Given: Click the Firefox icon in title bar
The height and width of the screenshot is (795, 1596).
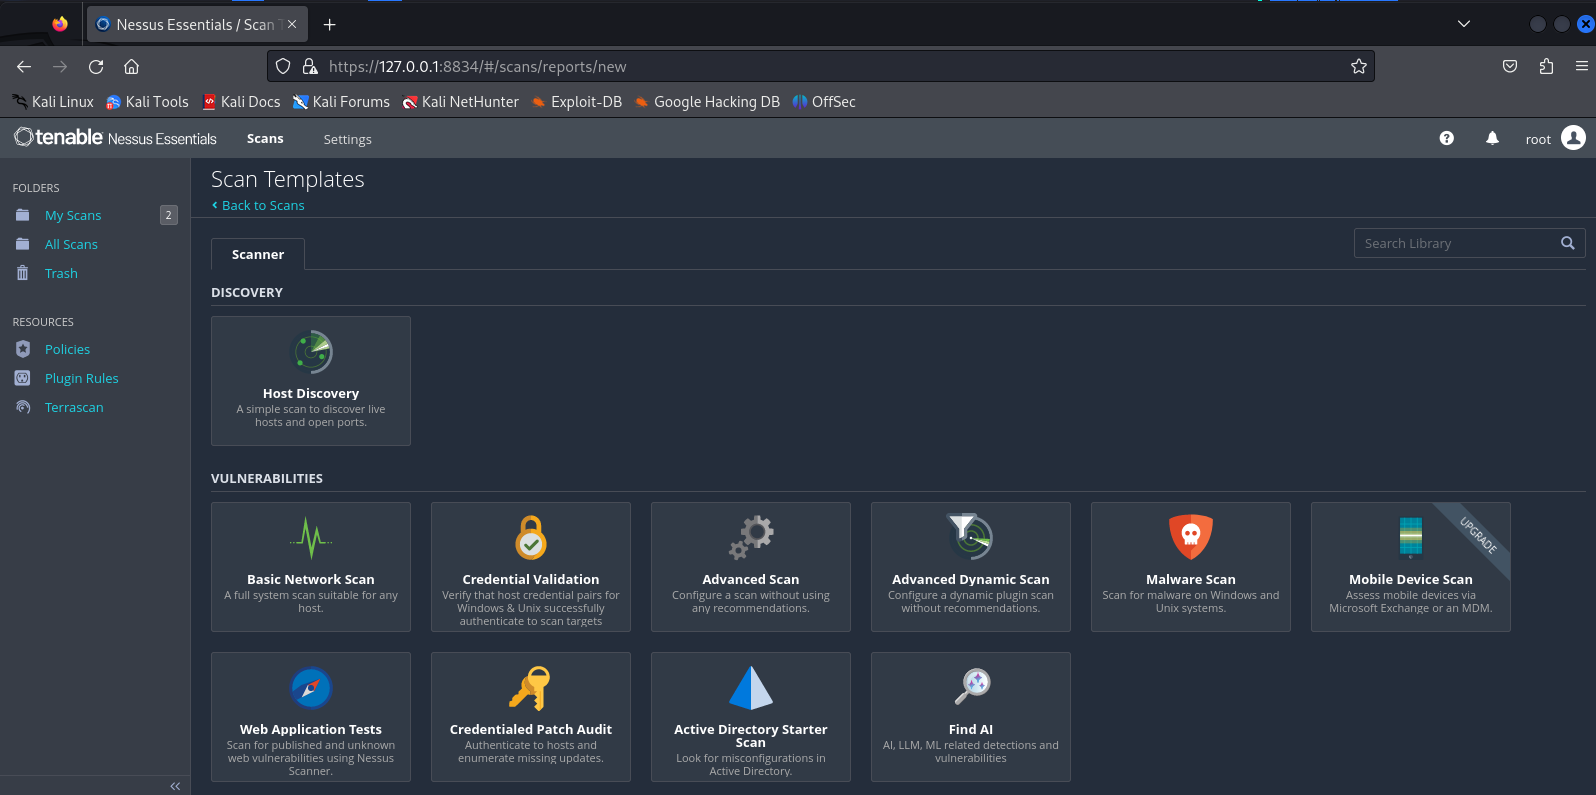Looking at the screenshot, I should click(x=60, y=24).
